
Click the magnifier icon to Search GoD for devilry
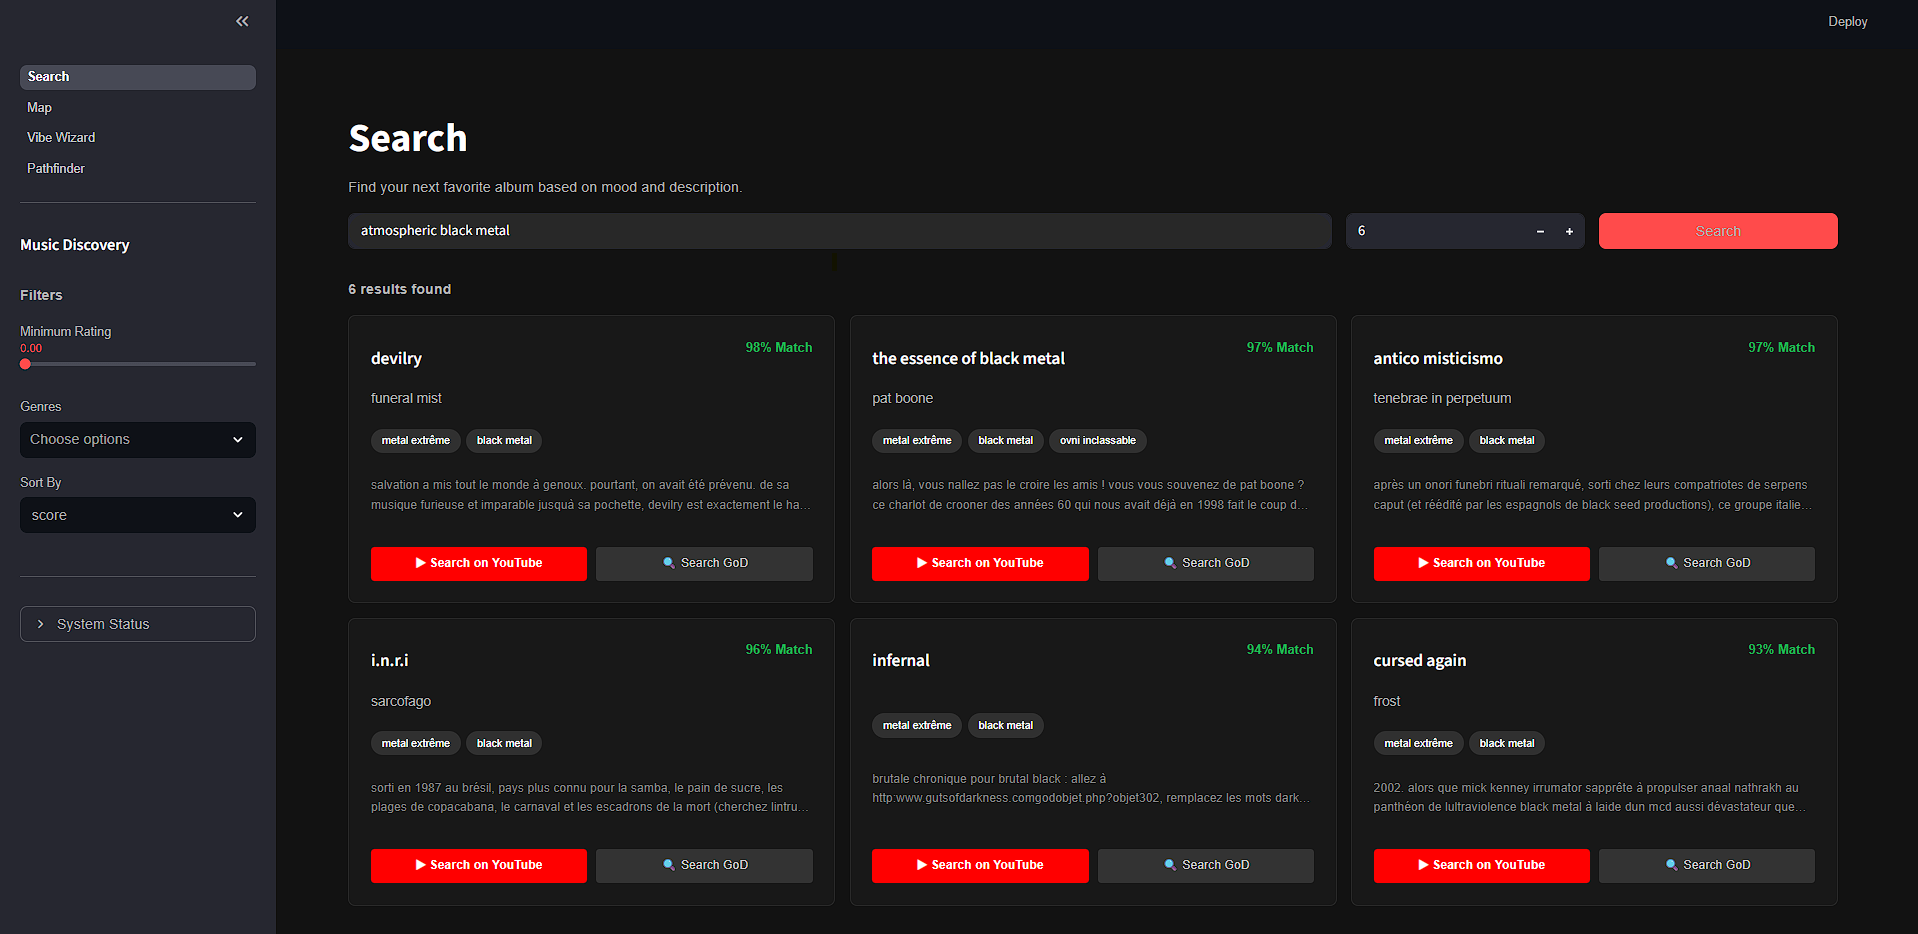[668, 563]
